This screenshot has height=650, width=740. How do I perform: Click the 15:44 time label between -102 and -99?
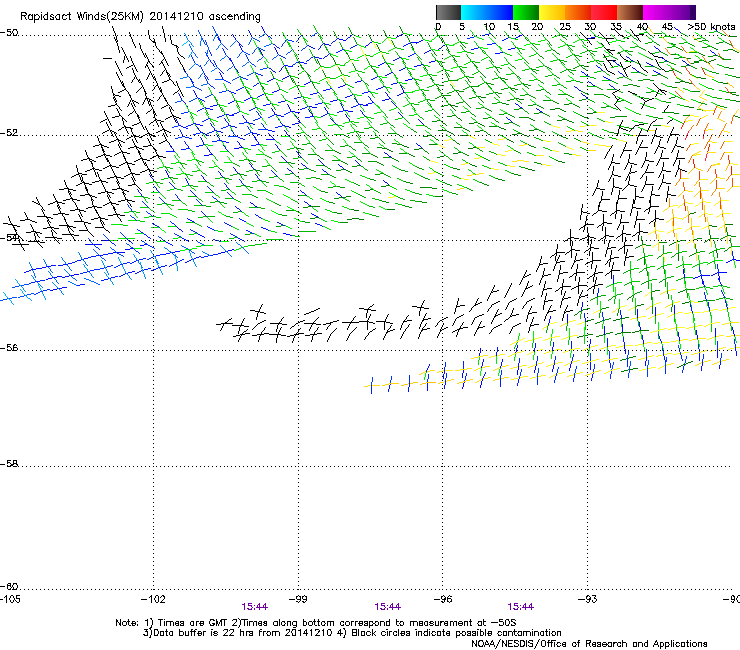tap(254, 607)
